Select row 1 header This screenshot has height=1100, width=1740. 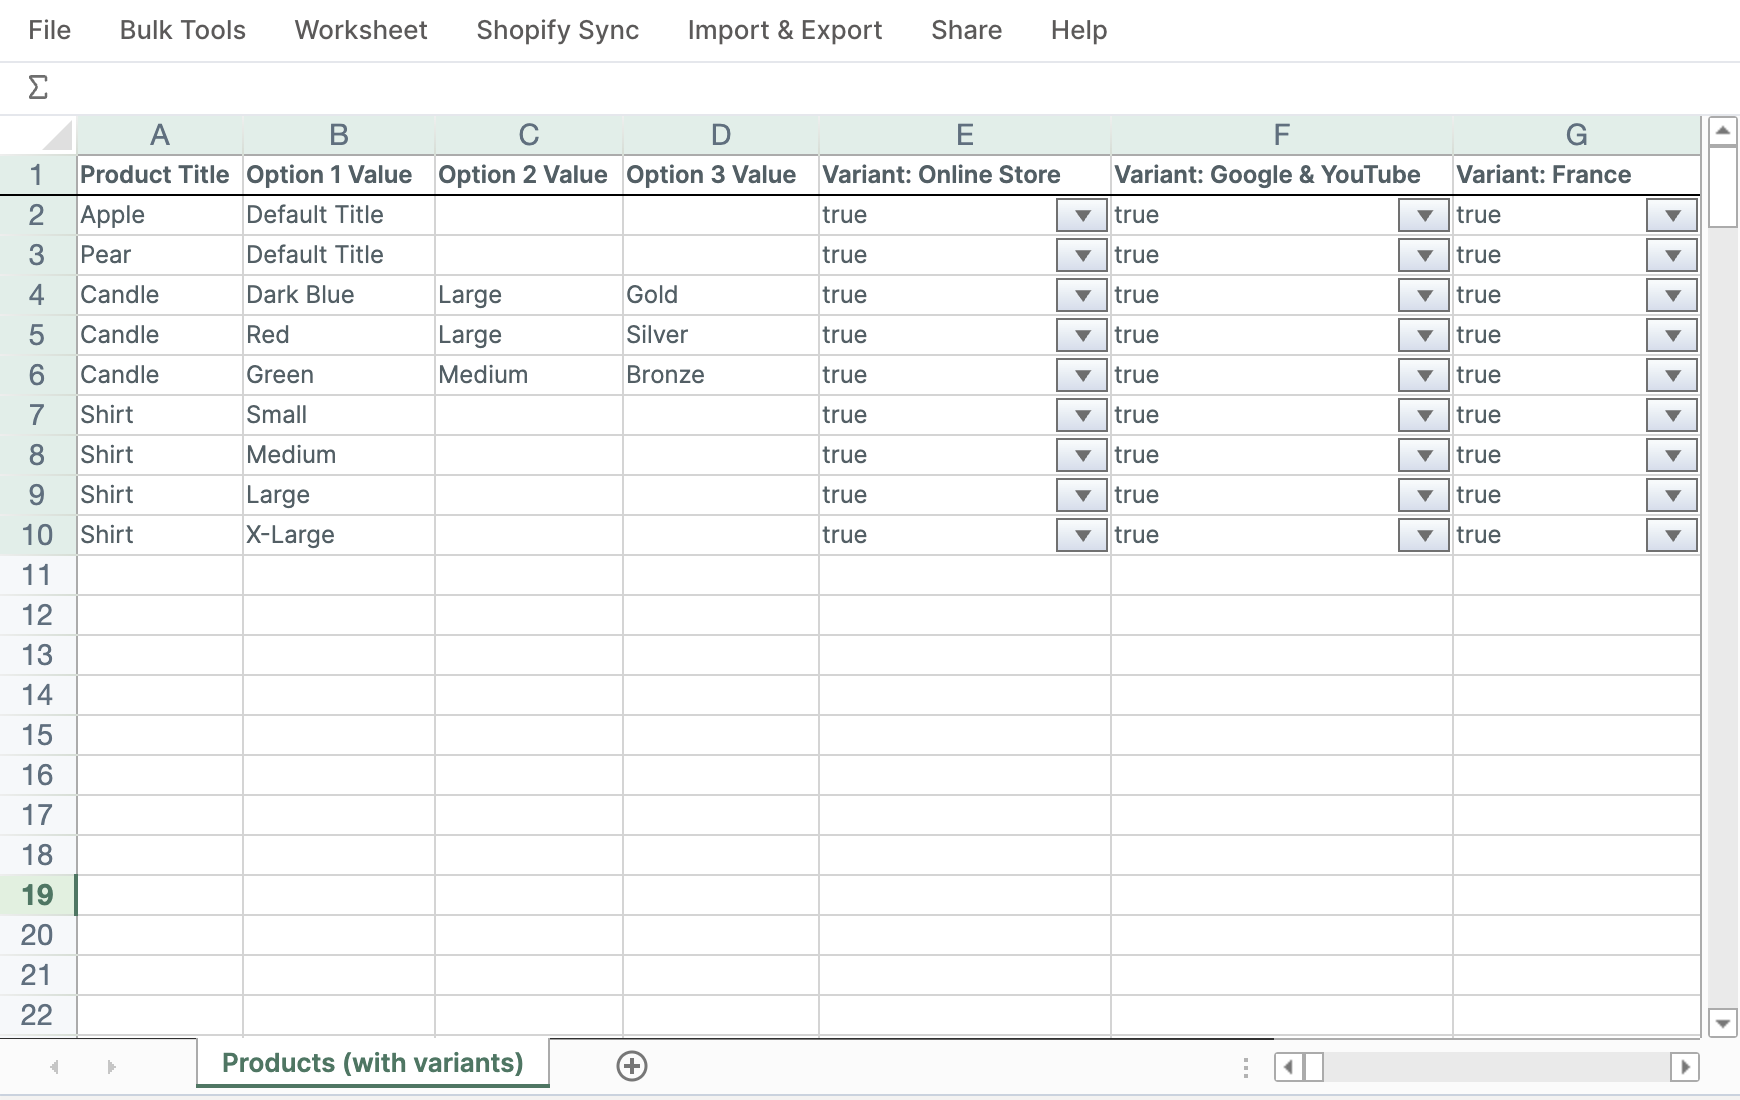(38, 175)
